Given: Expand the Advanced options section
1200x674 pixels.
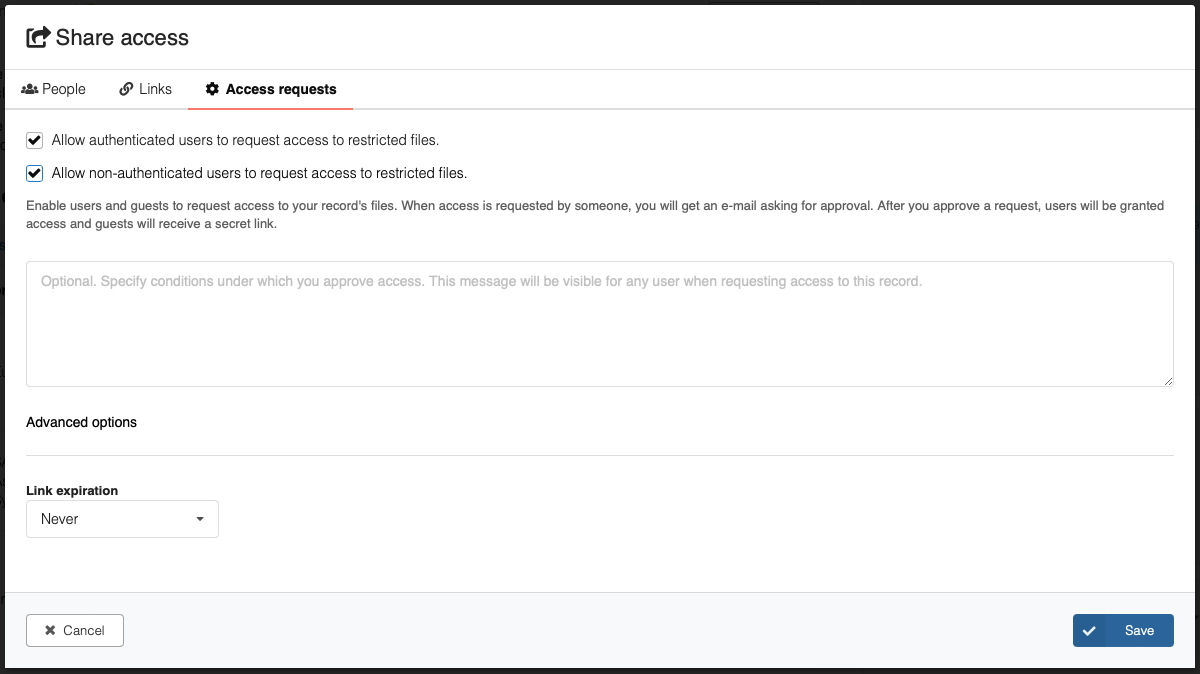Looking at the screenshot, I should 82,422.
